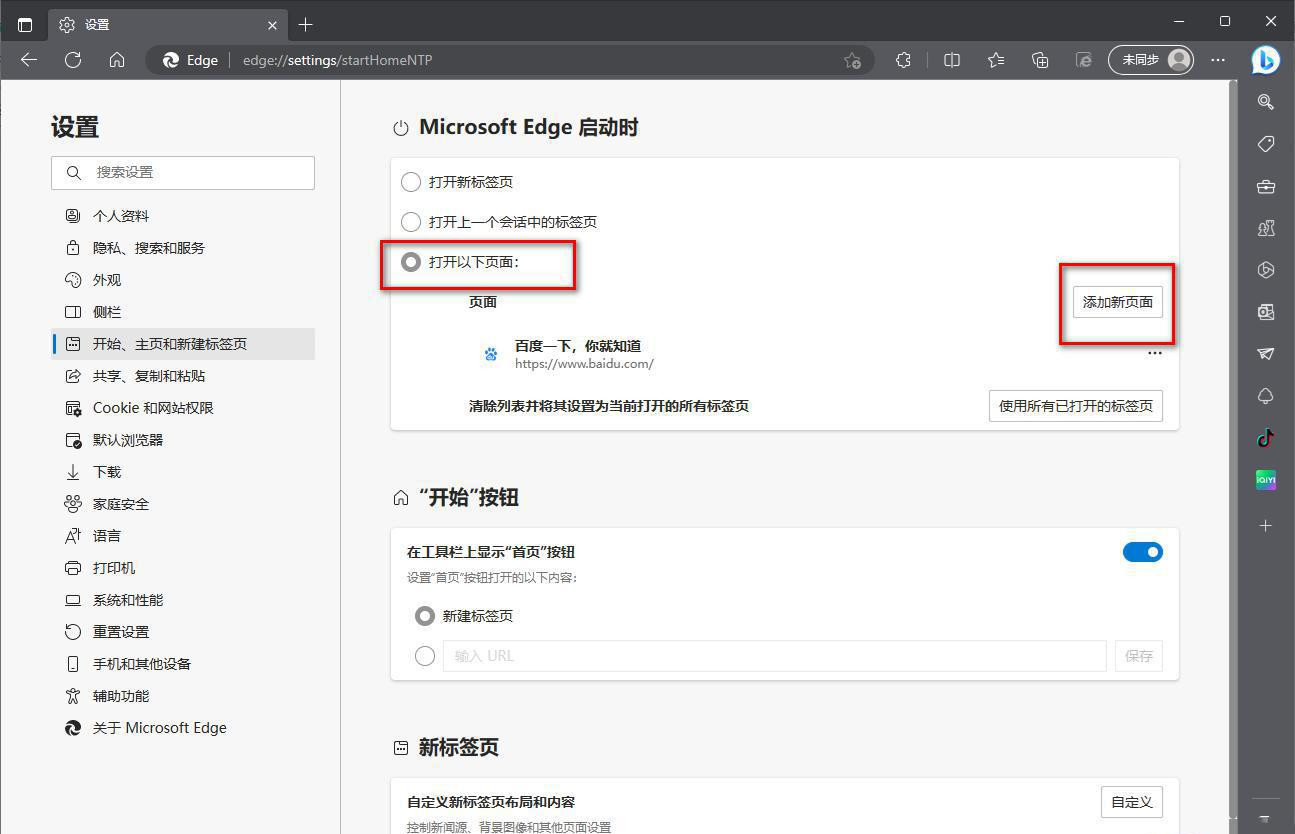The width and height of the screenshot is (1295, 834).
Task: Open the more options menu for the Baidu page
Action: point(1154,353)
